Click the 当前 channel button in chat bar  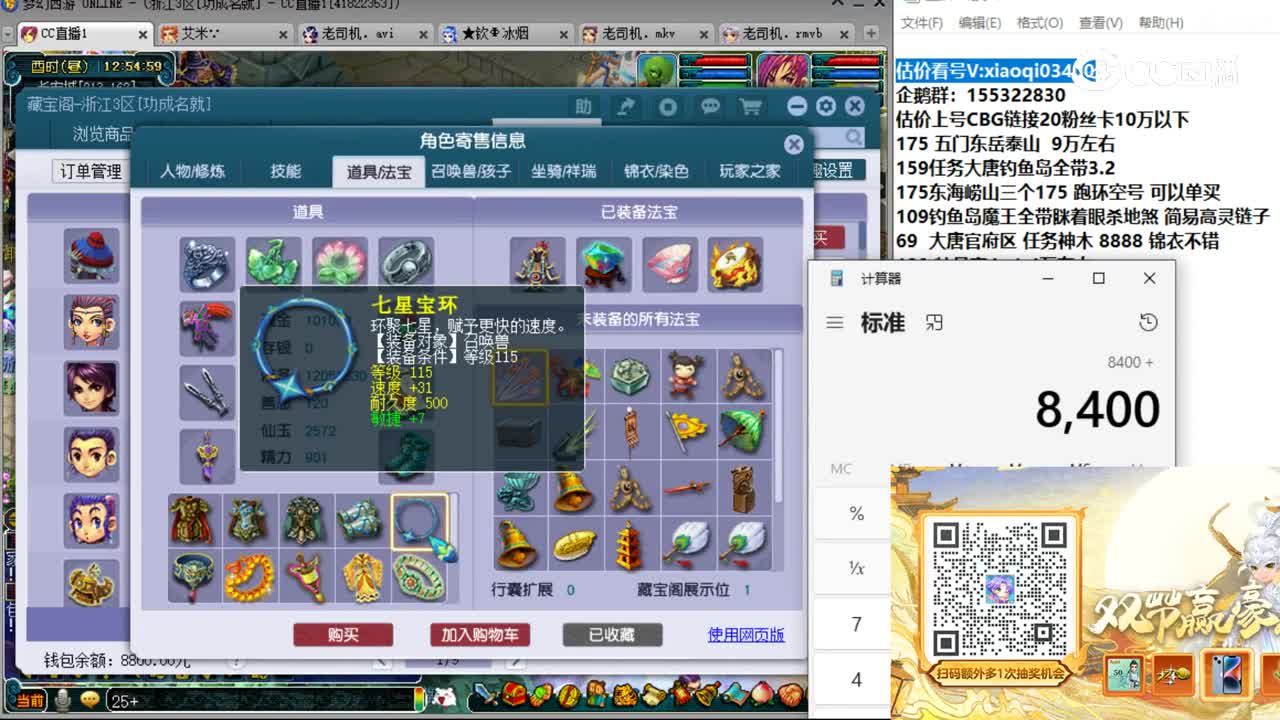point(30,701)
